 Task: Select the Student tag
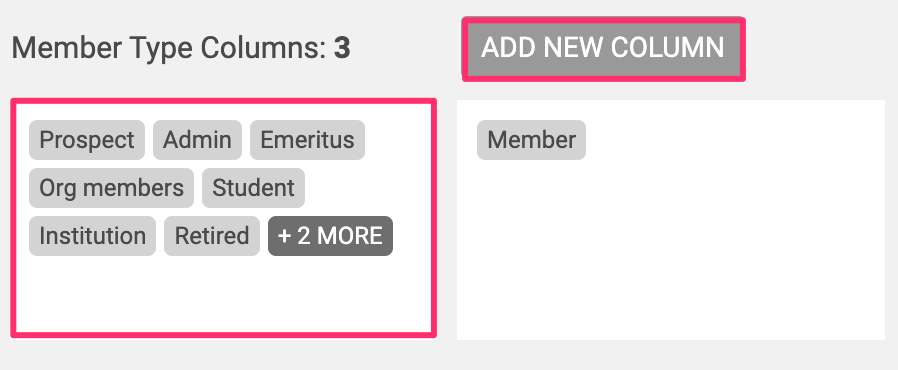click(x=253, y=188)
